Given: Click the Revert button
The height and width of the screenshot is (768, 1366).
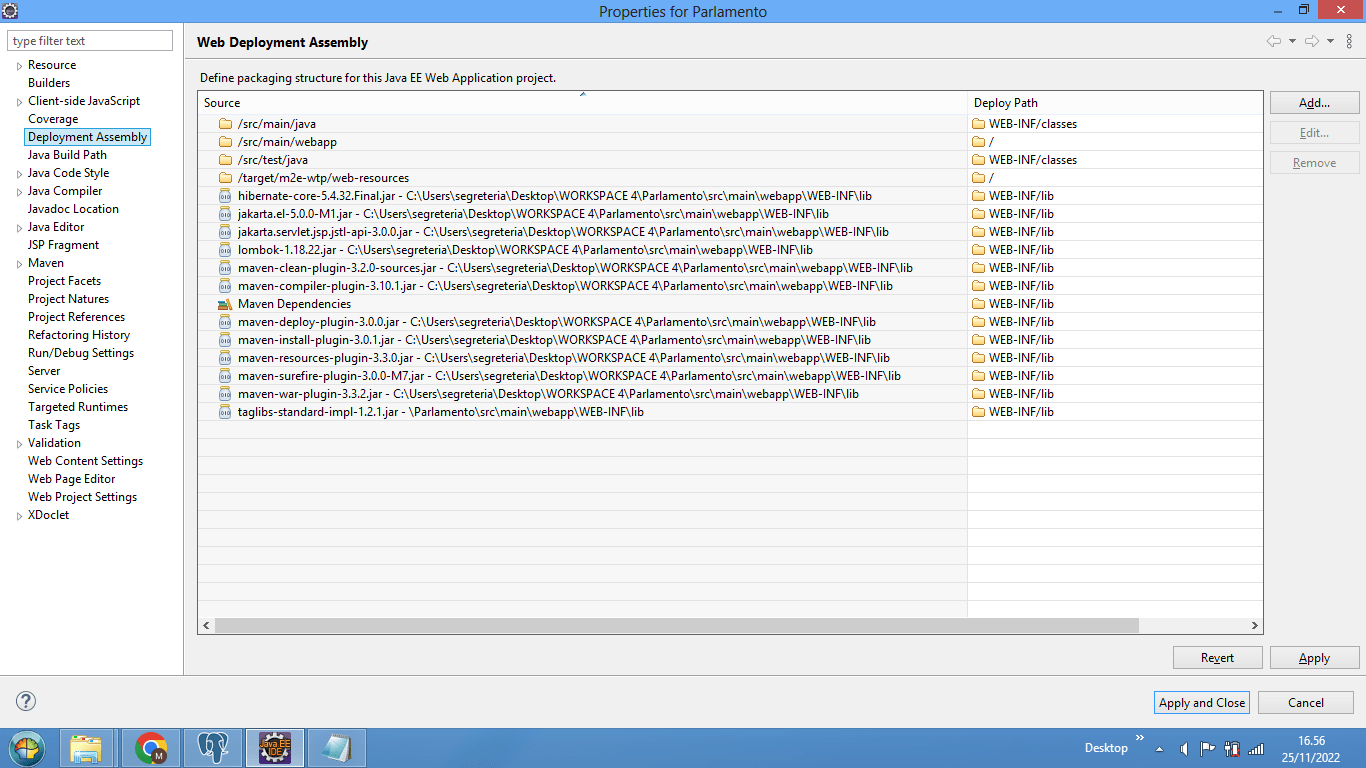Looking at the screenshot, I should pyautogui.click(x=1217, y=658).
